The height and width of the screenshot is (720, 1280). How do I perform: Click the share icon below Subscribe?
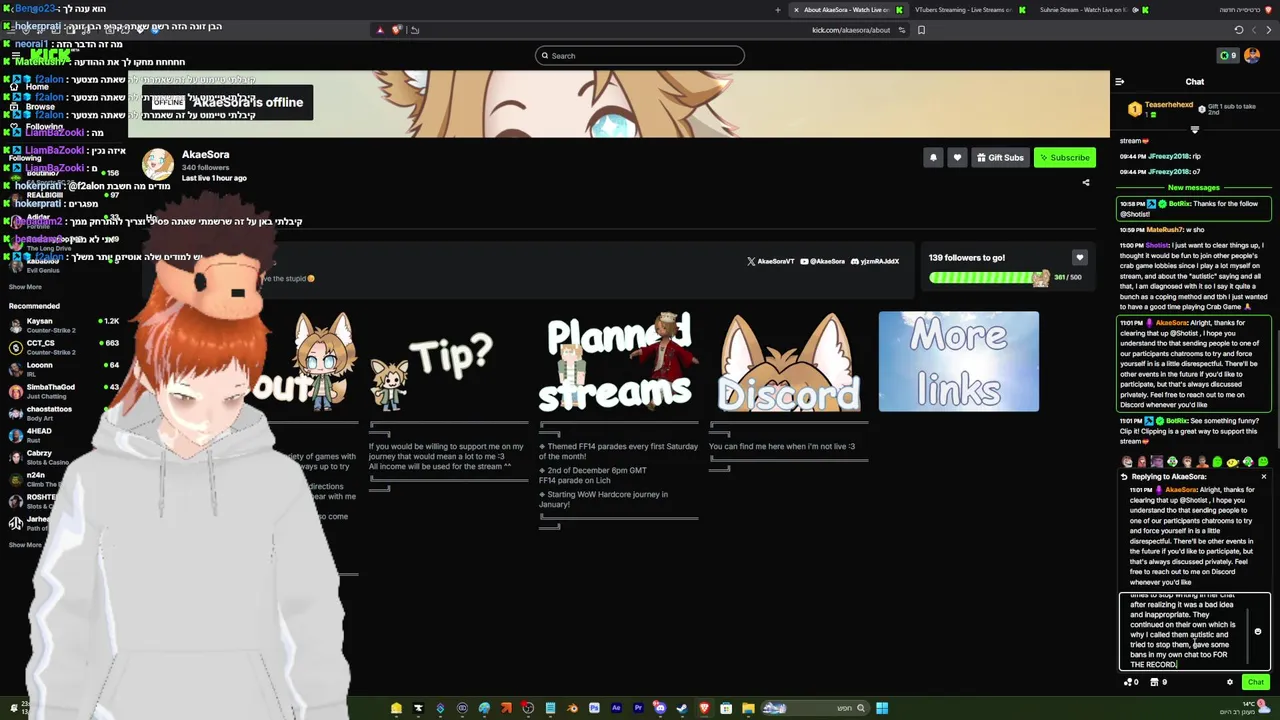(x=1086, y=182)
